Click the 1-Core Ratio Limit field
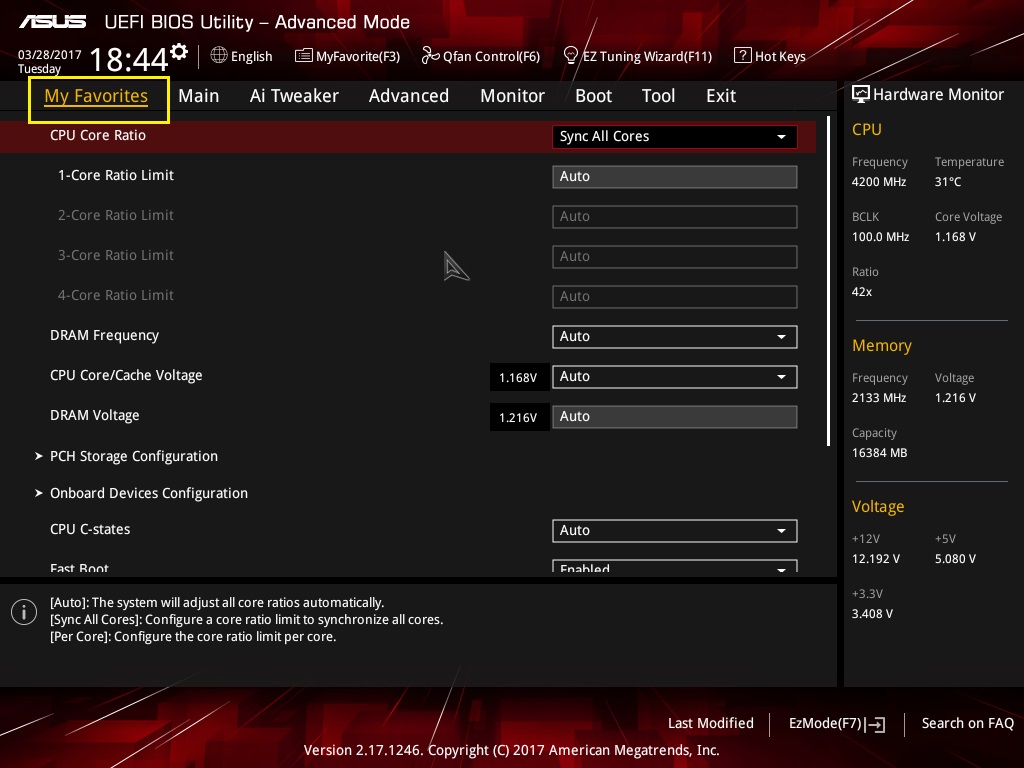The height and width of the screenshot is (768, 1024). point(675,176)
